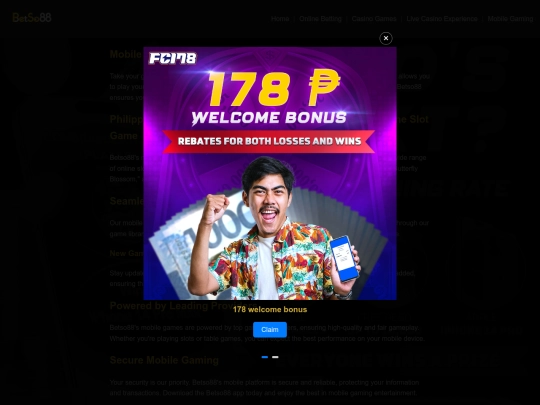Viewport: 540px width, 405px height.
Task: Open the 178 welcome bonus banner image
Action: coord(270,173)
